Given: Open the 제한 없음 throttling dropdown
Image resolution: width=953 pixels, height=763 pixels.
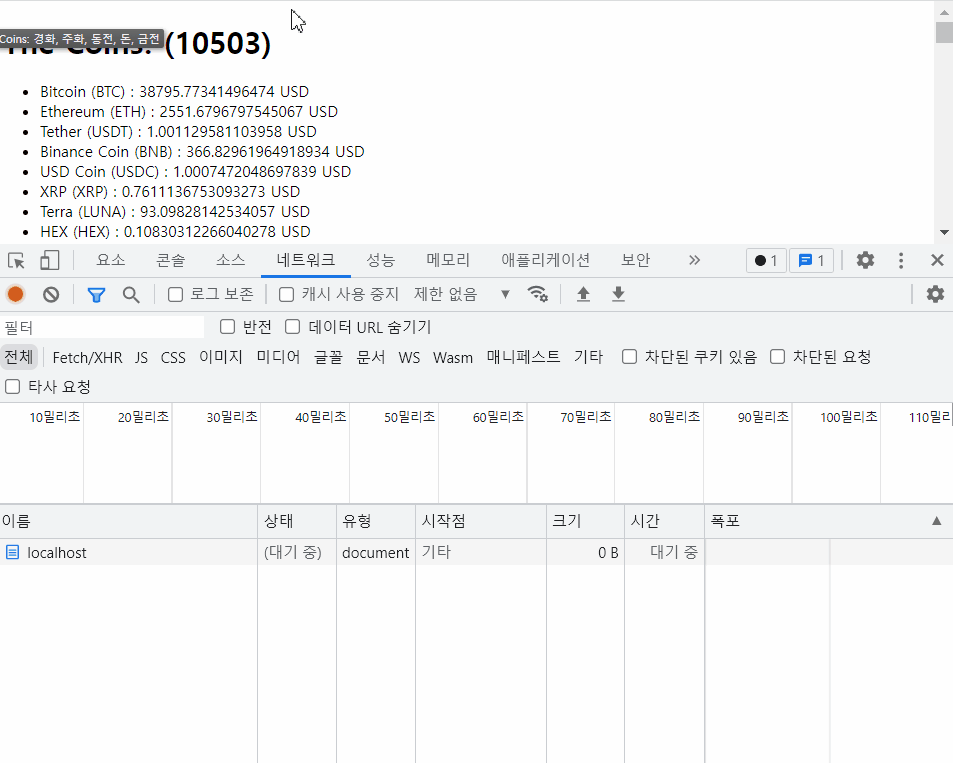Looking at the screenshot, I should (462, 294).
